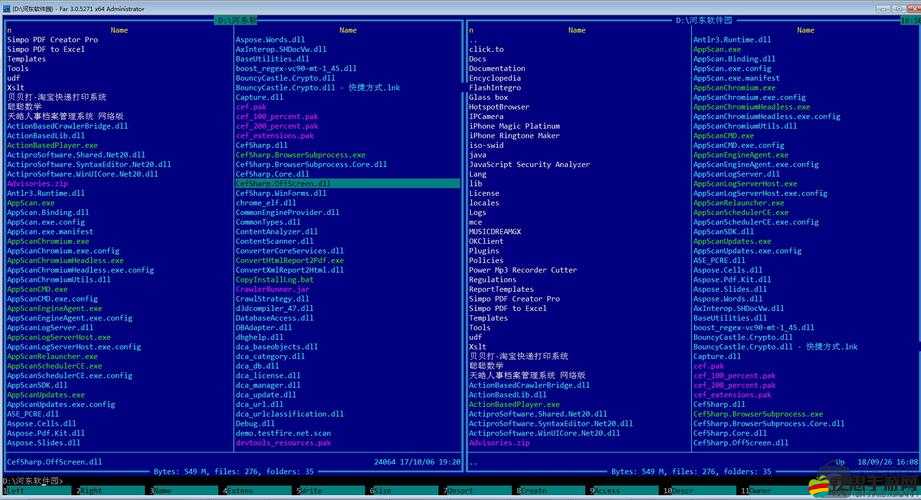Viewport: 921px width, 500px height.
Task: Select ConvertHtmlReport2Pdf.exe file
Action: coord(290,260)
